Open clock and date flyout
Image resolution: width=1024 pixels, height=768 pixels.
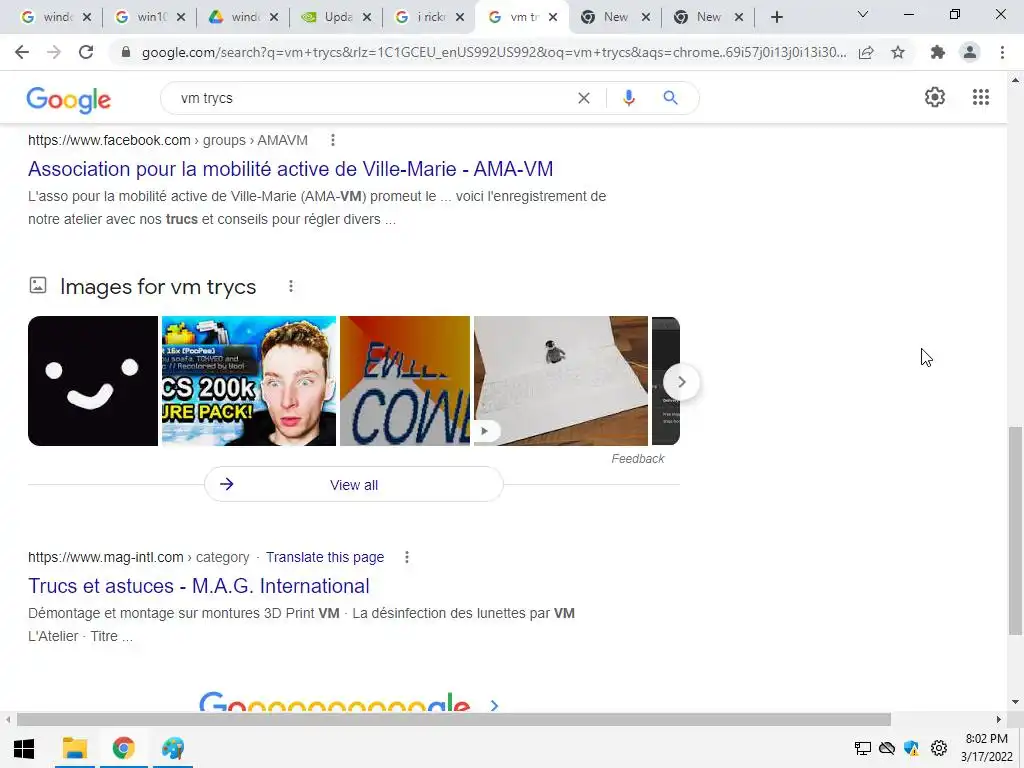tap(986, 748)
